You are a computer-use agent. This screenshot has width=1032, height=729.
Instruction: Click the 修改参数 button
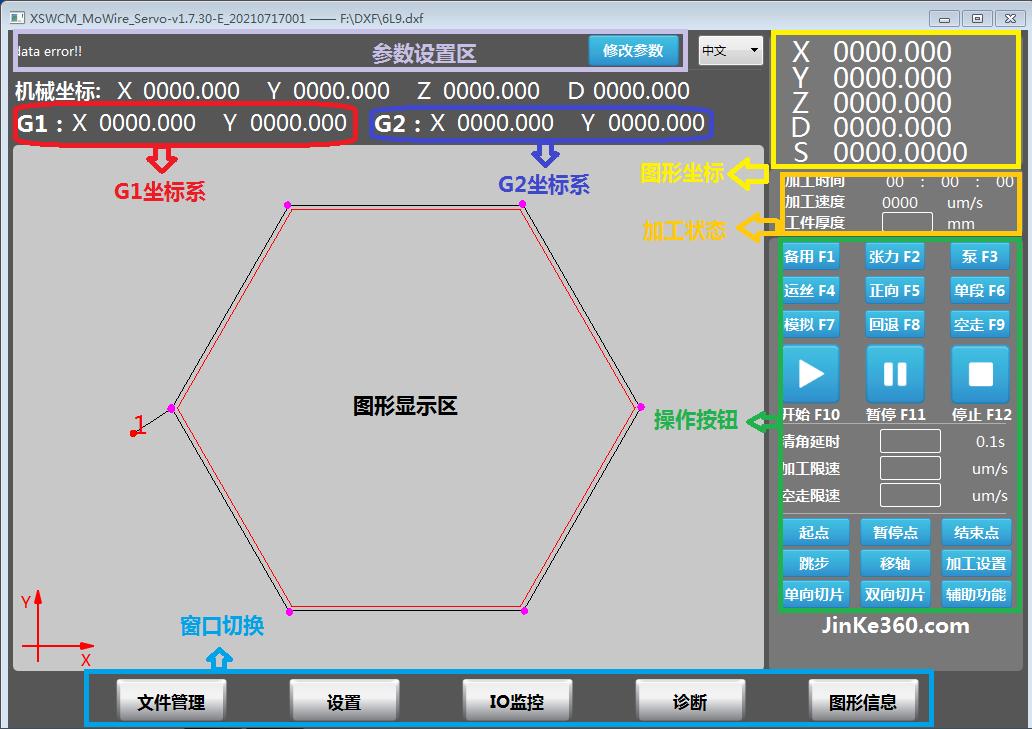[x=633, y=50]
